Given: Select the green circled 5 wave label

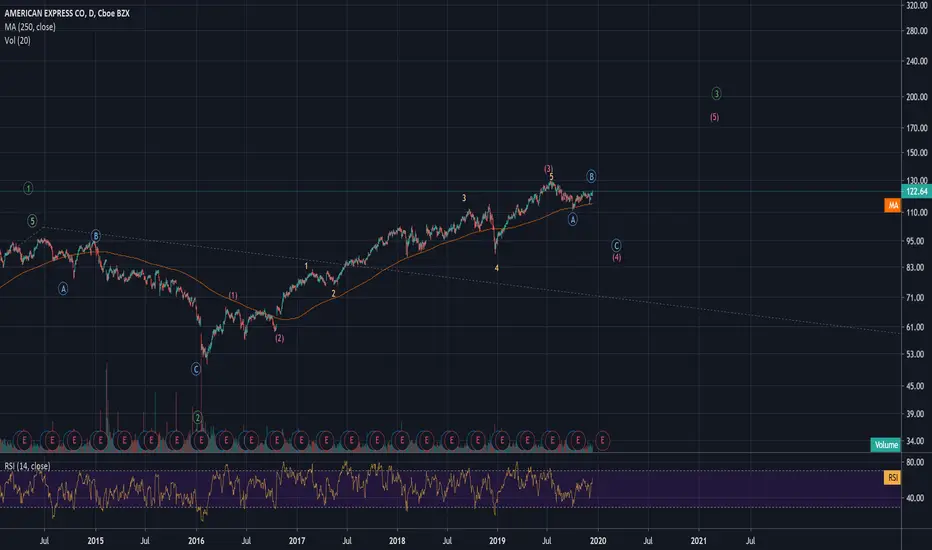Looking at the screenshot, I should click(x=32, y=221).
